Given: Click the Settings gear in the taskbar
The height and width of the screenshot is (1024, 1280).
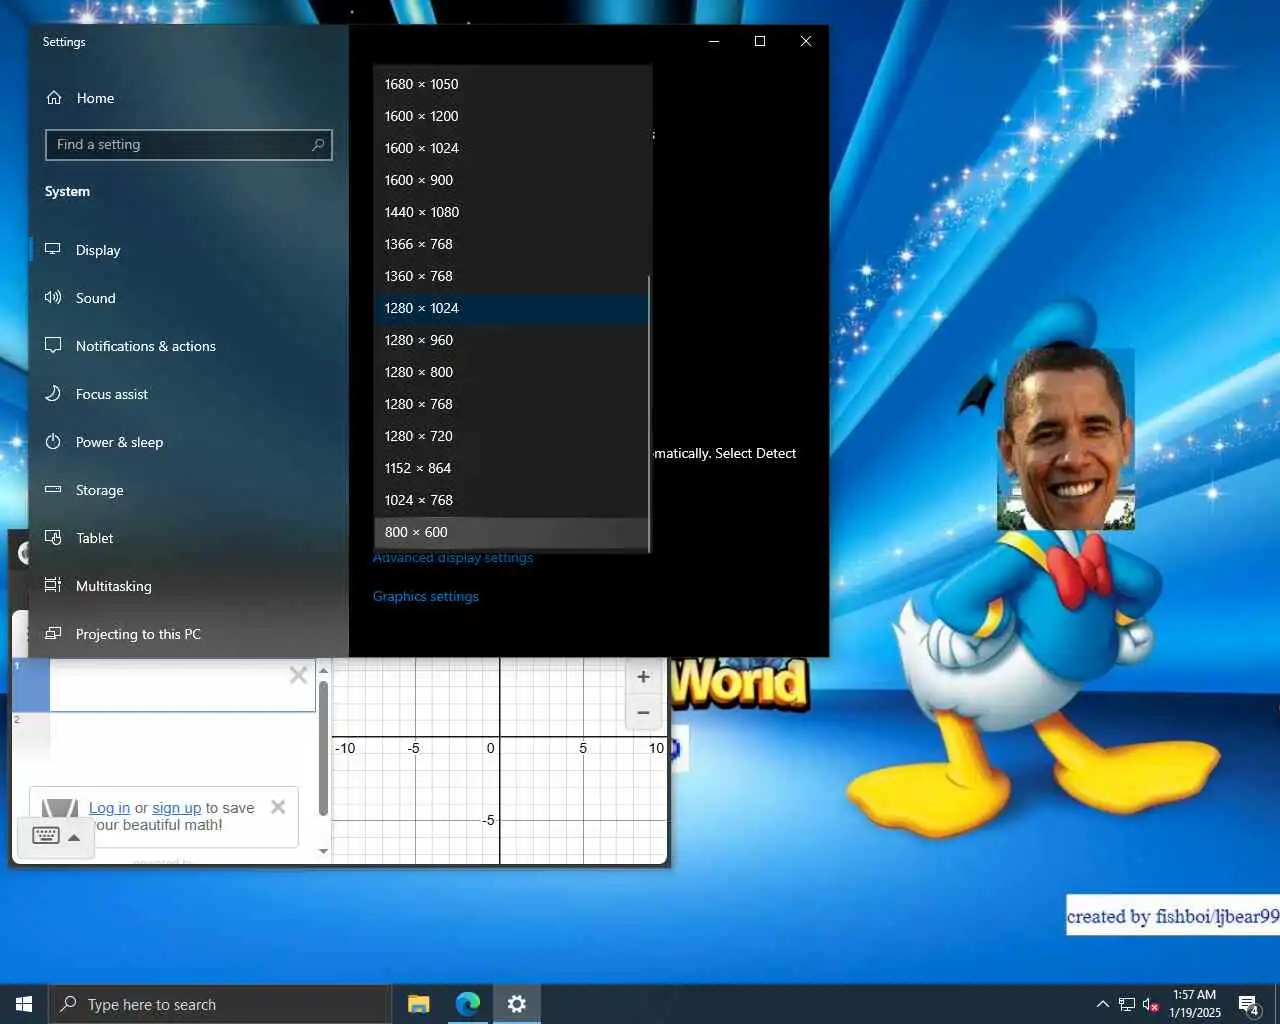Looking at the screenshot, I should coord(517,1004).
